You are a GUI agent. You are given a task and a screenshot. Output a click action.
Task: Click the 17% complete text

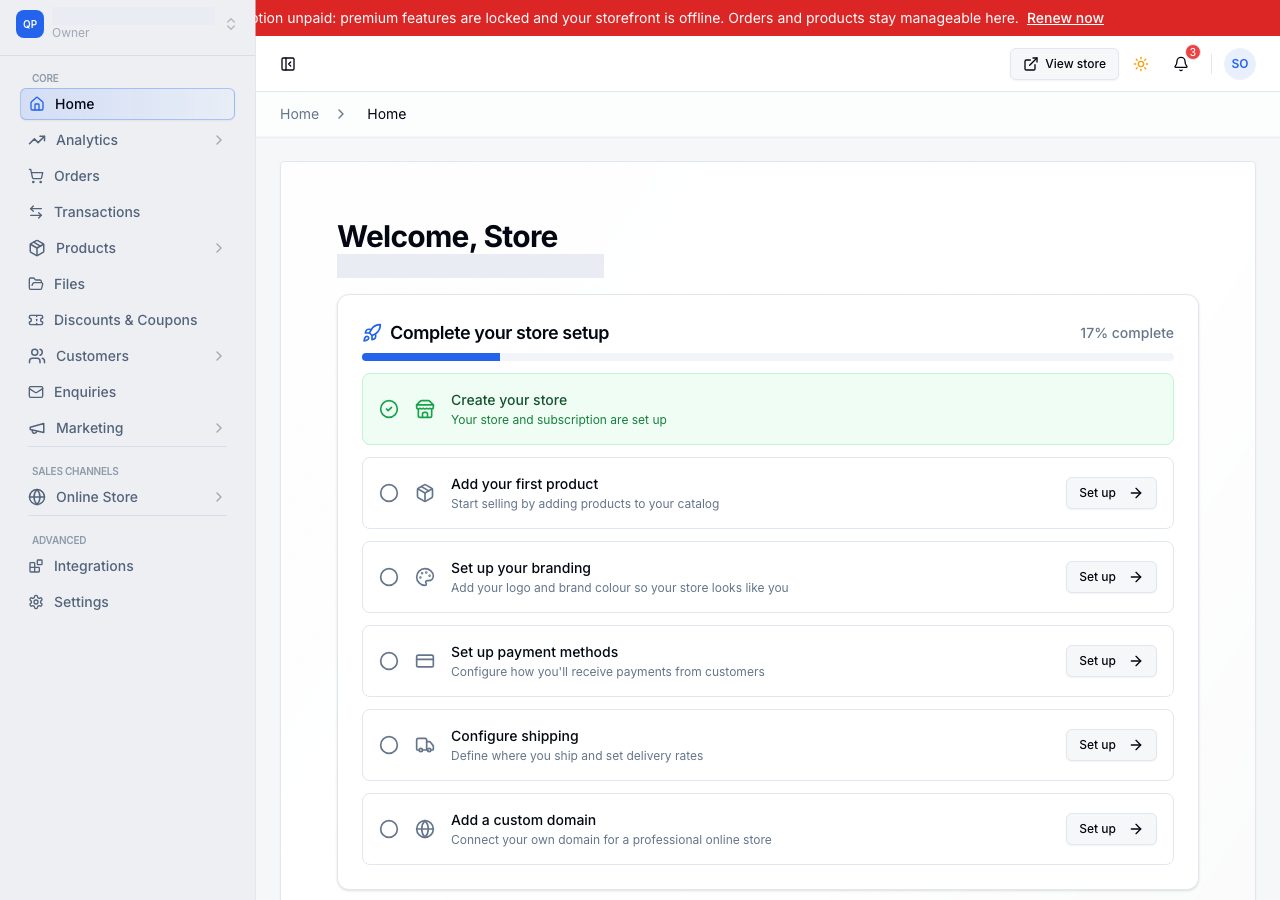click(x=1127, y=333)
